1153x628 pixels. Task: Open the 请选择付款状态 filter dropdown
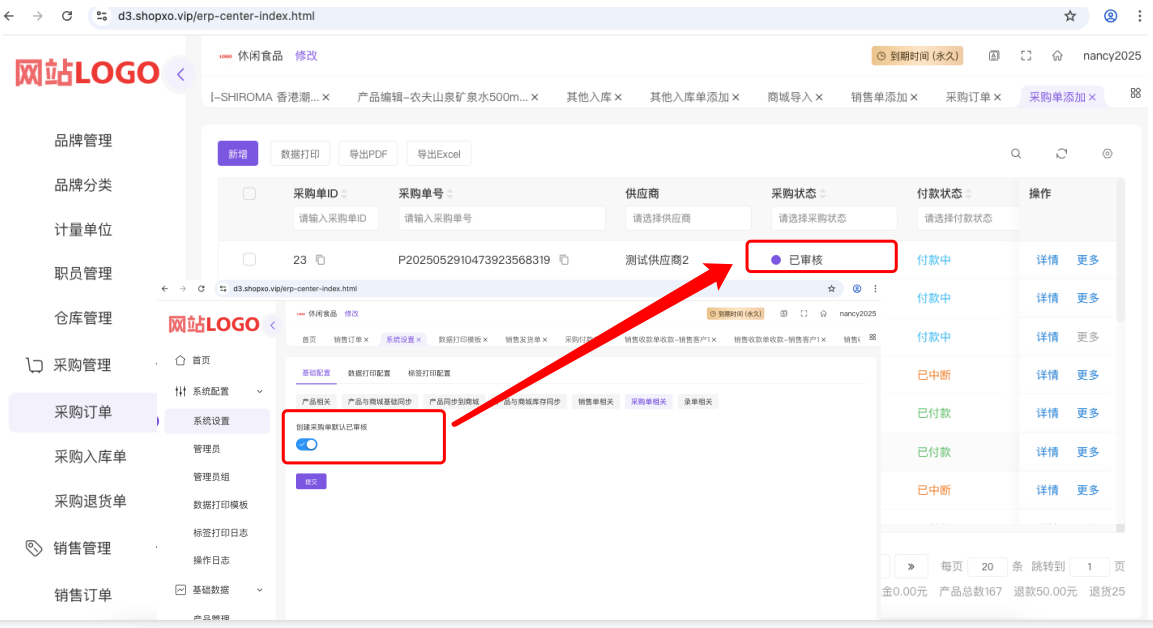[968, 218]
